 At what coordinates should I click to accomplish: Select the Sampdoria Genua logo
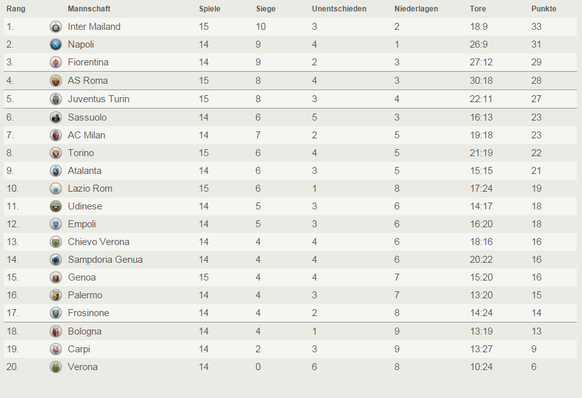[x=56, y=260]
